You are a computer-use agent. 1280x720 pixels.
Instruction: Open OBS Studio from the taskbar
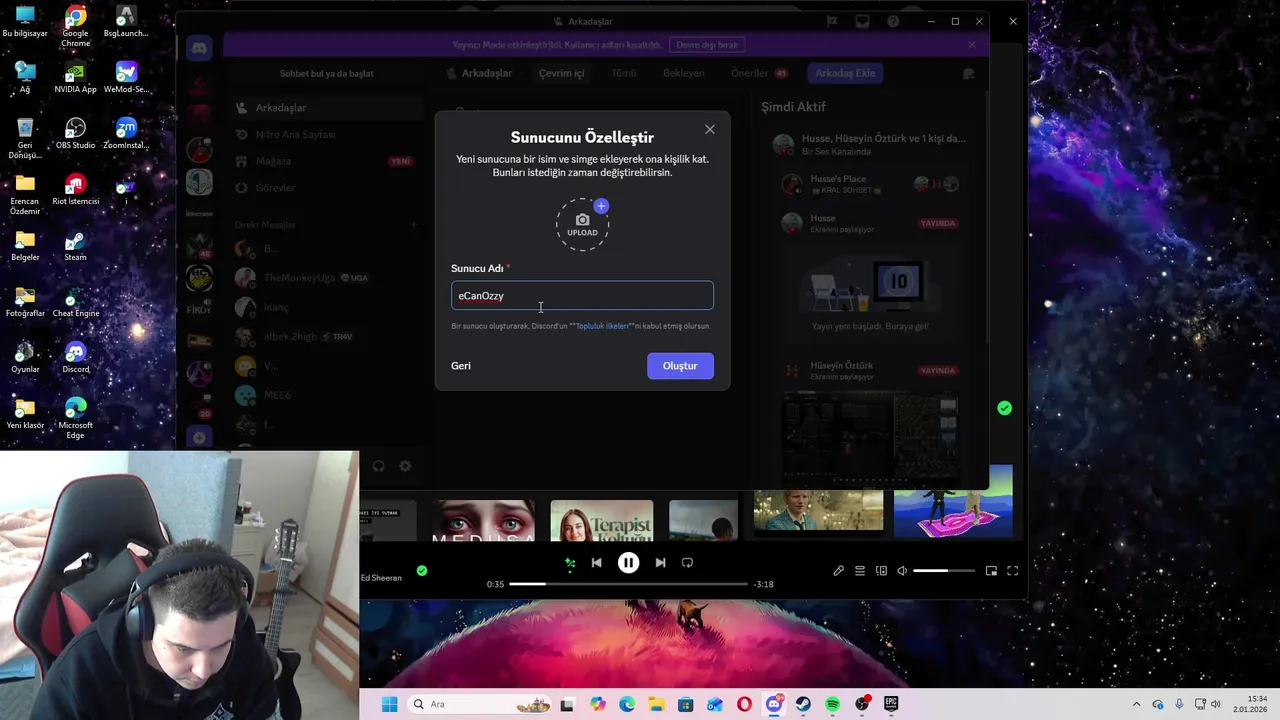click(862, 704)
